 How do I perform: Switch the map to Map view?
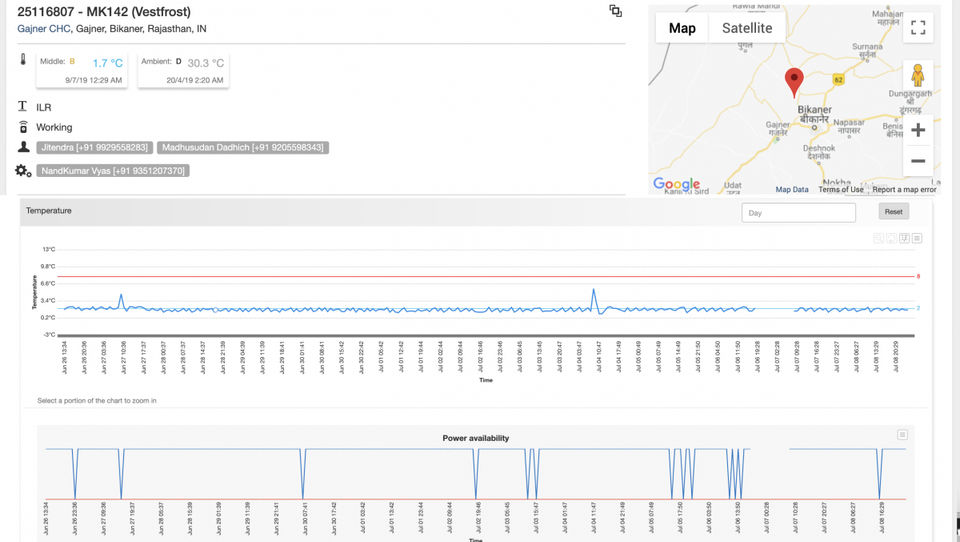point(682,28)
